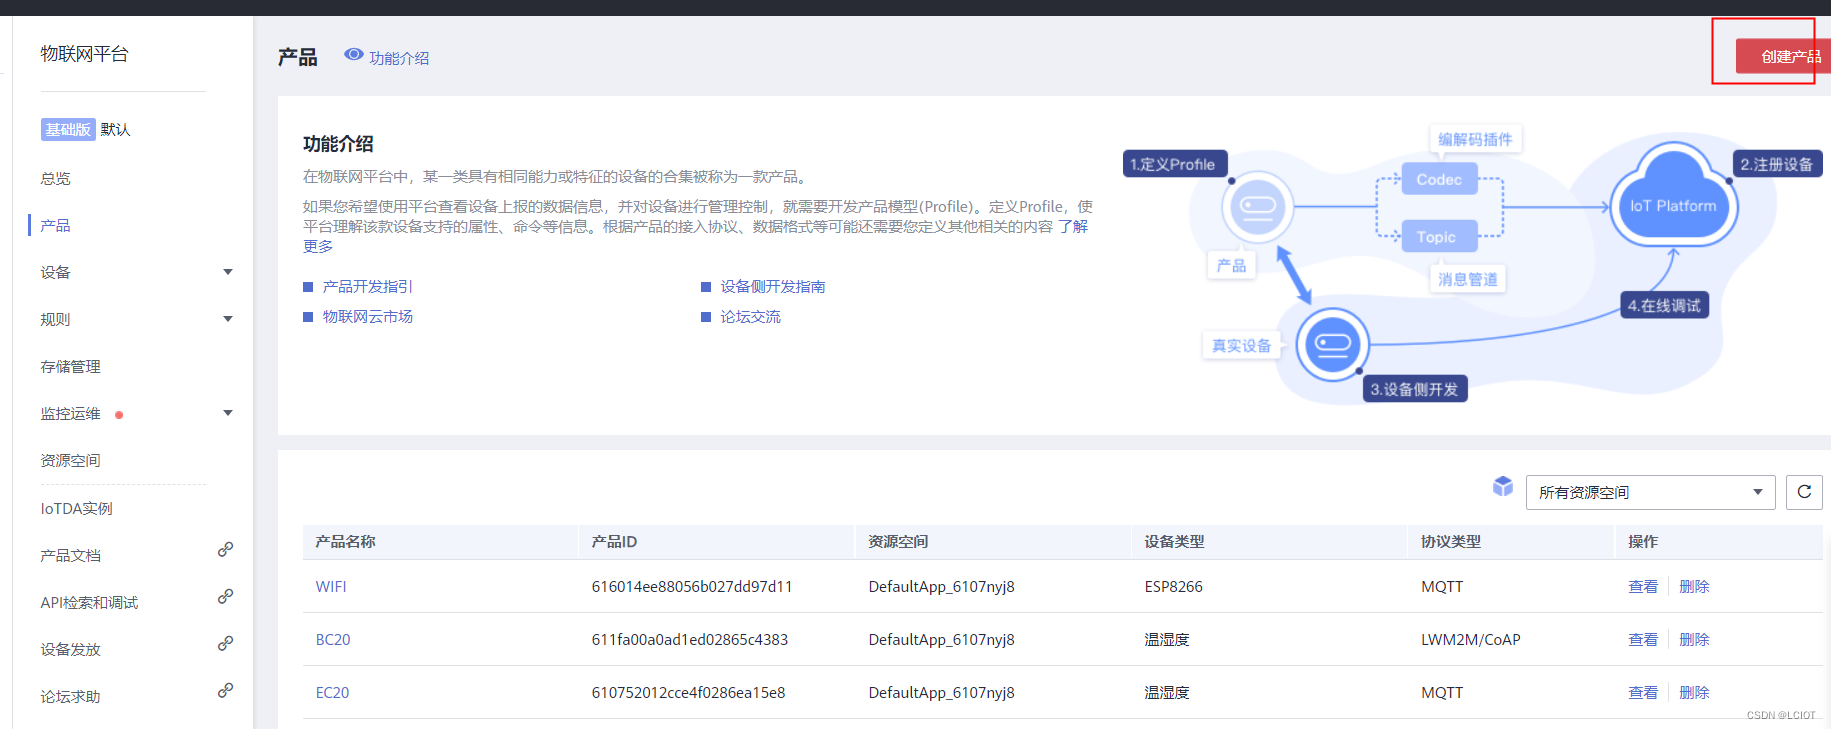Click the 4.在线调试 step label
The image size is (1831, 729).
1664,305
